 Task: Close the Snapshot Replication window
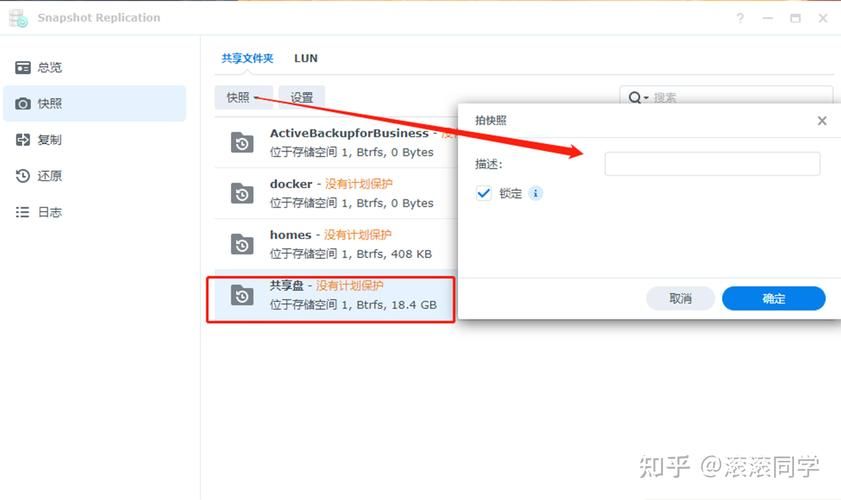(823, 18)
